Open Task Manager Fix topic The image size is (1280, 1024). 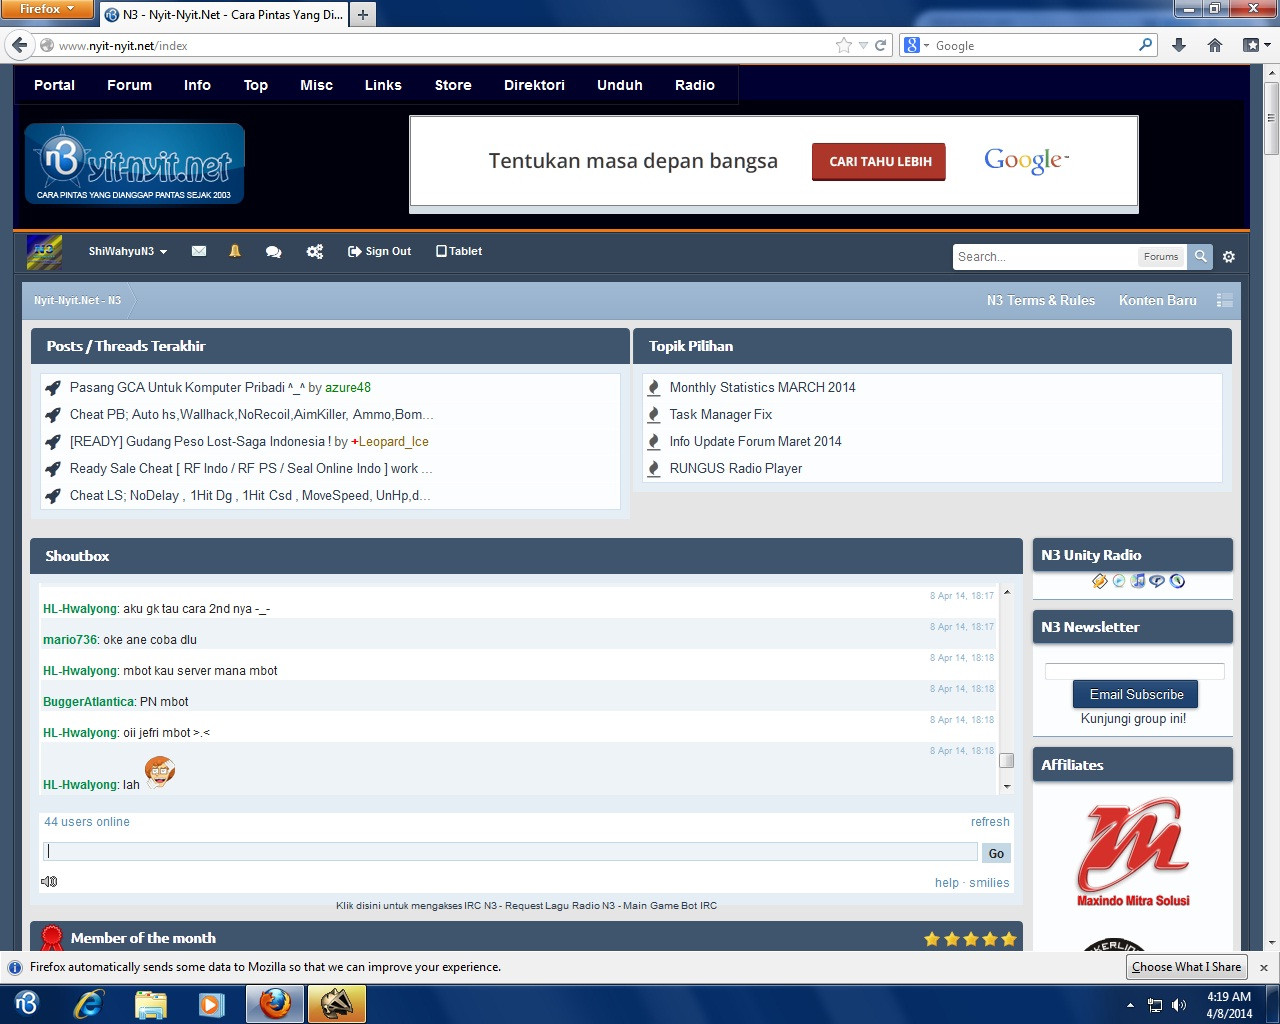click(x=720, y=414)
